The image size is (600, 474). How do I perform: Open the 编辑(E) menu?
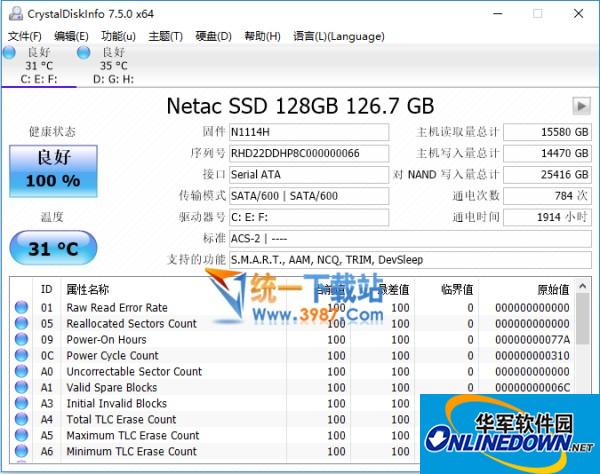71,36
